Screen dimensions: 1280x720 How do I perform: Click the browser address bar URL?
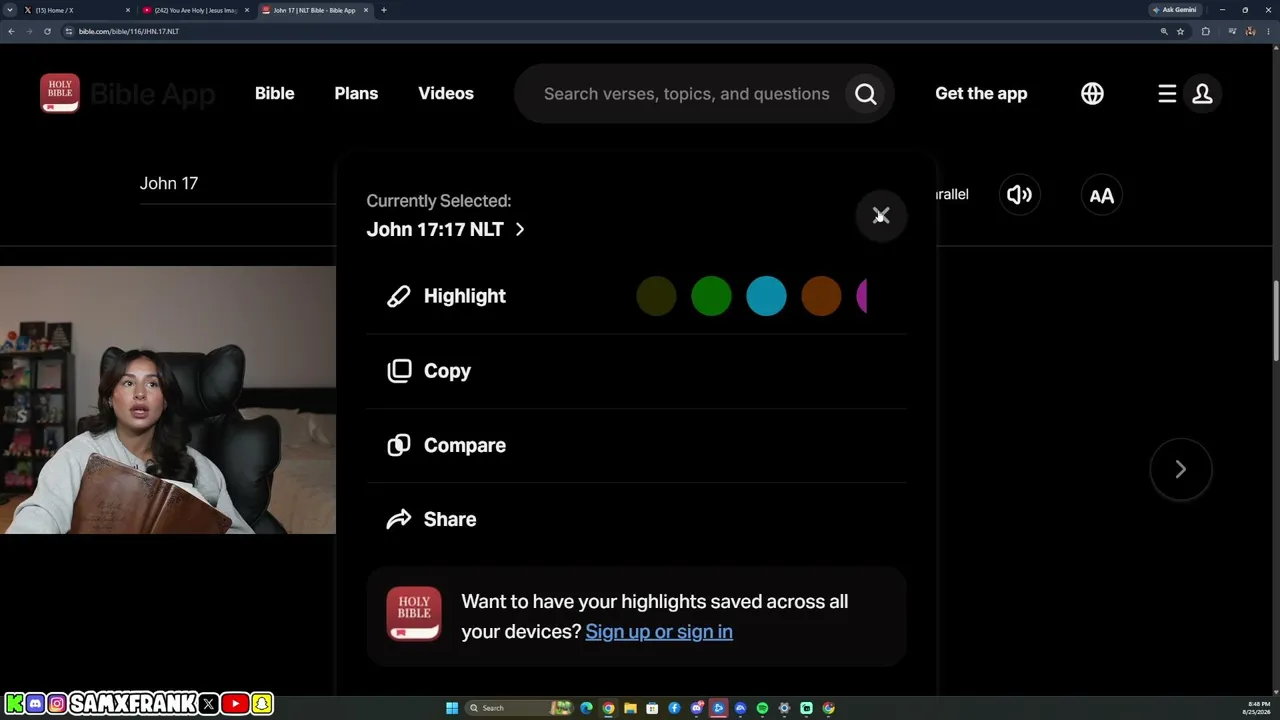click(x=129, y=31)
